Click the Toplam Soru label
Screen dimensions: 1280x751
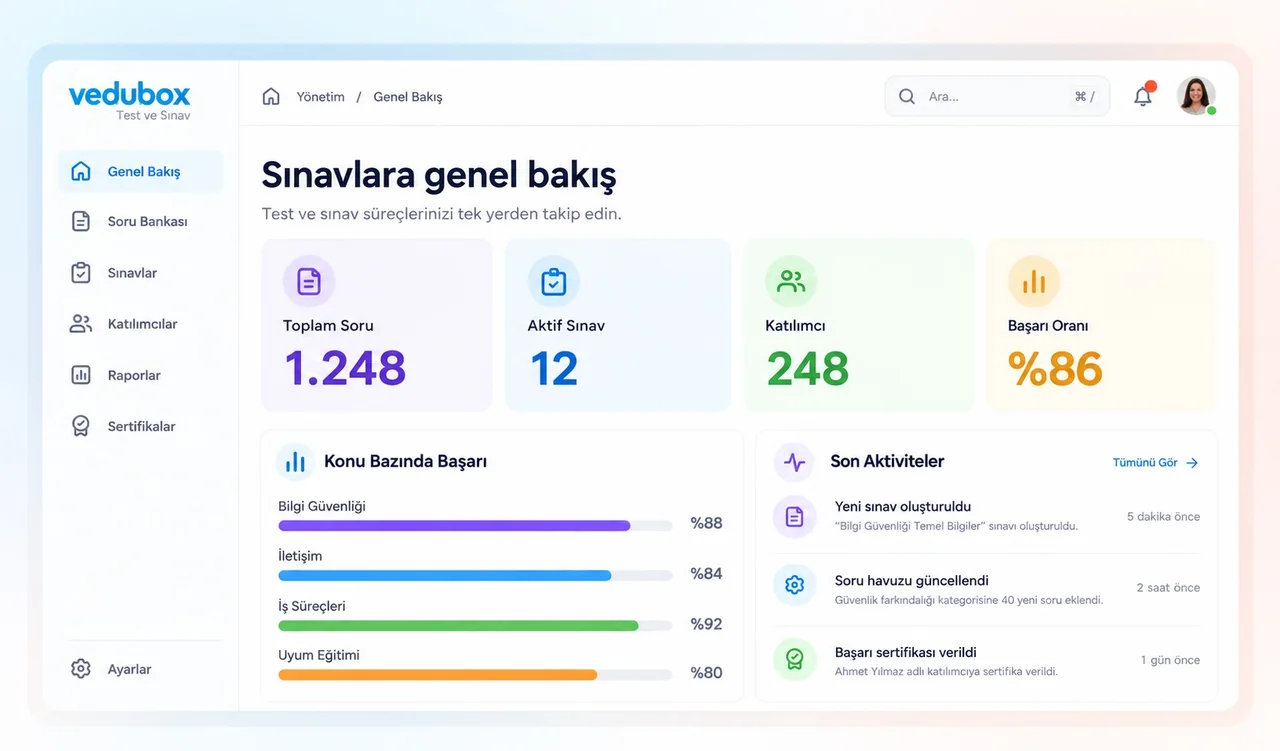[328, 326]
